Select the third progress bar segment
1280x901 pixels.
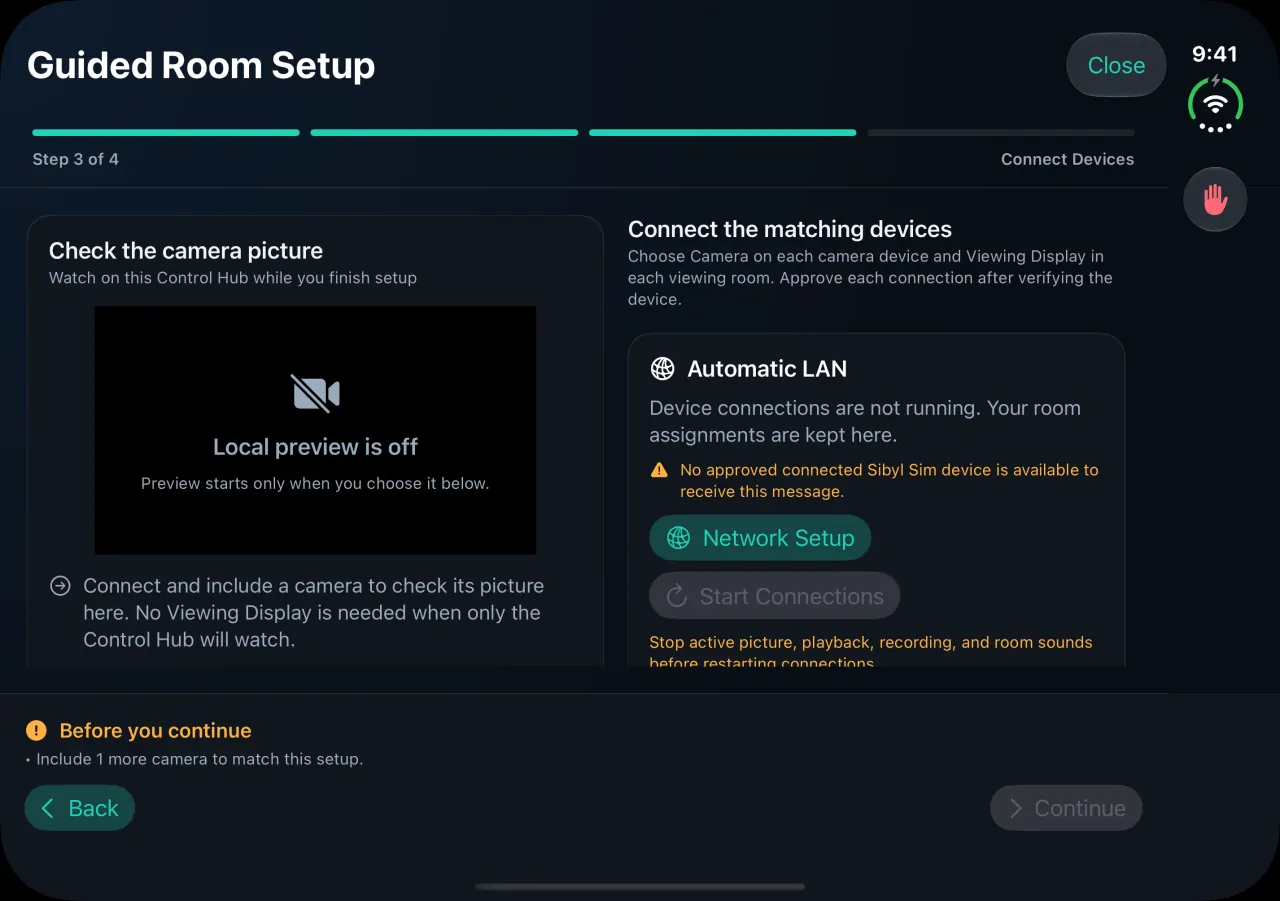(723, 132)
